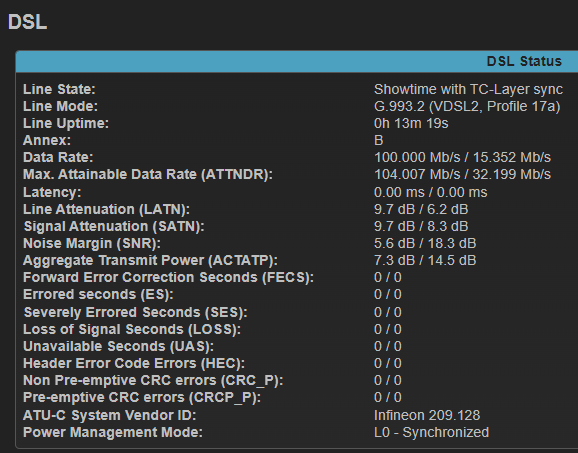The height and width of the screenshot is (453, 578).
Task: Click the Aggregate Transmit Power (ACTATP) label
Action: coord(150,261)
